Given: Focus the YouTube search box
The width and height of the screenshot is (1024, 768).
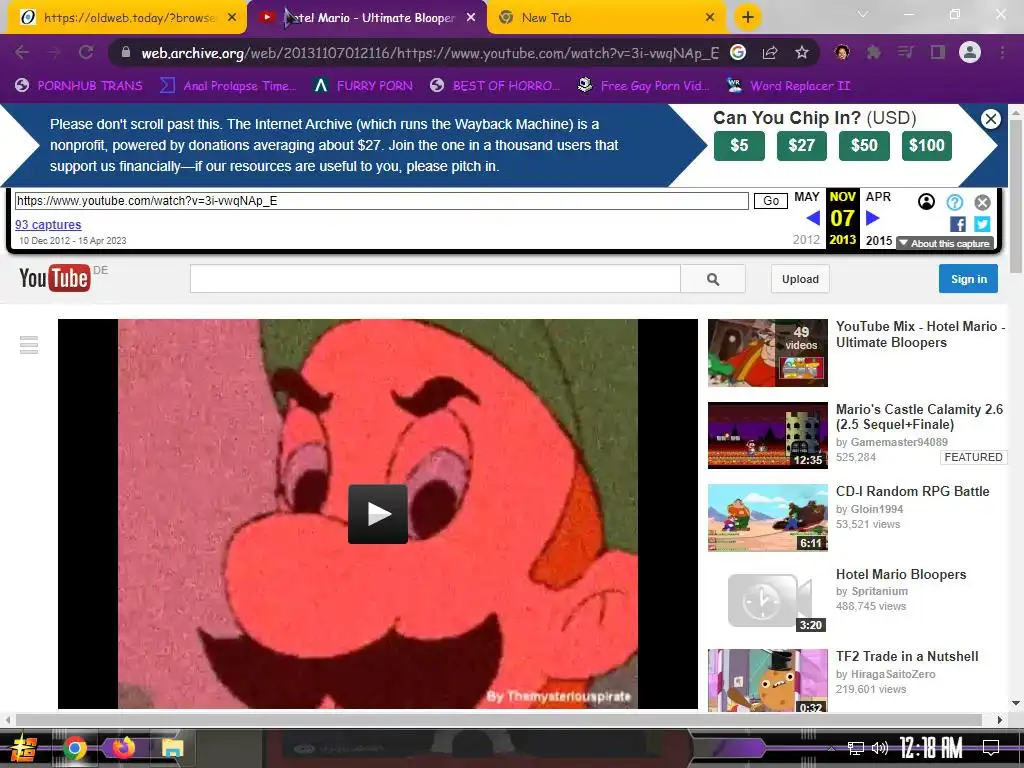Looking at the screenshot, I should pyautogui.click(x=436, y=280).
